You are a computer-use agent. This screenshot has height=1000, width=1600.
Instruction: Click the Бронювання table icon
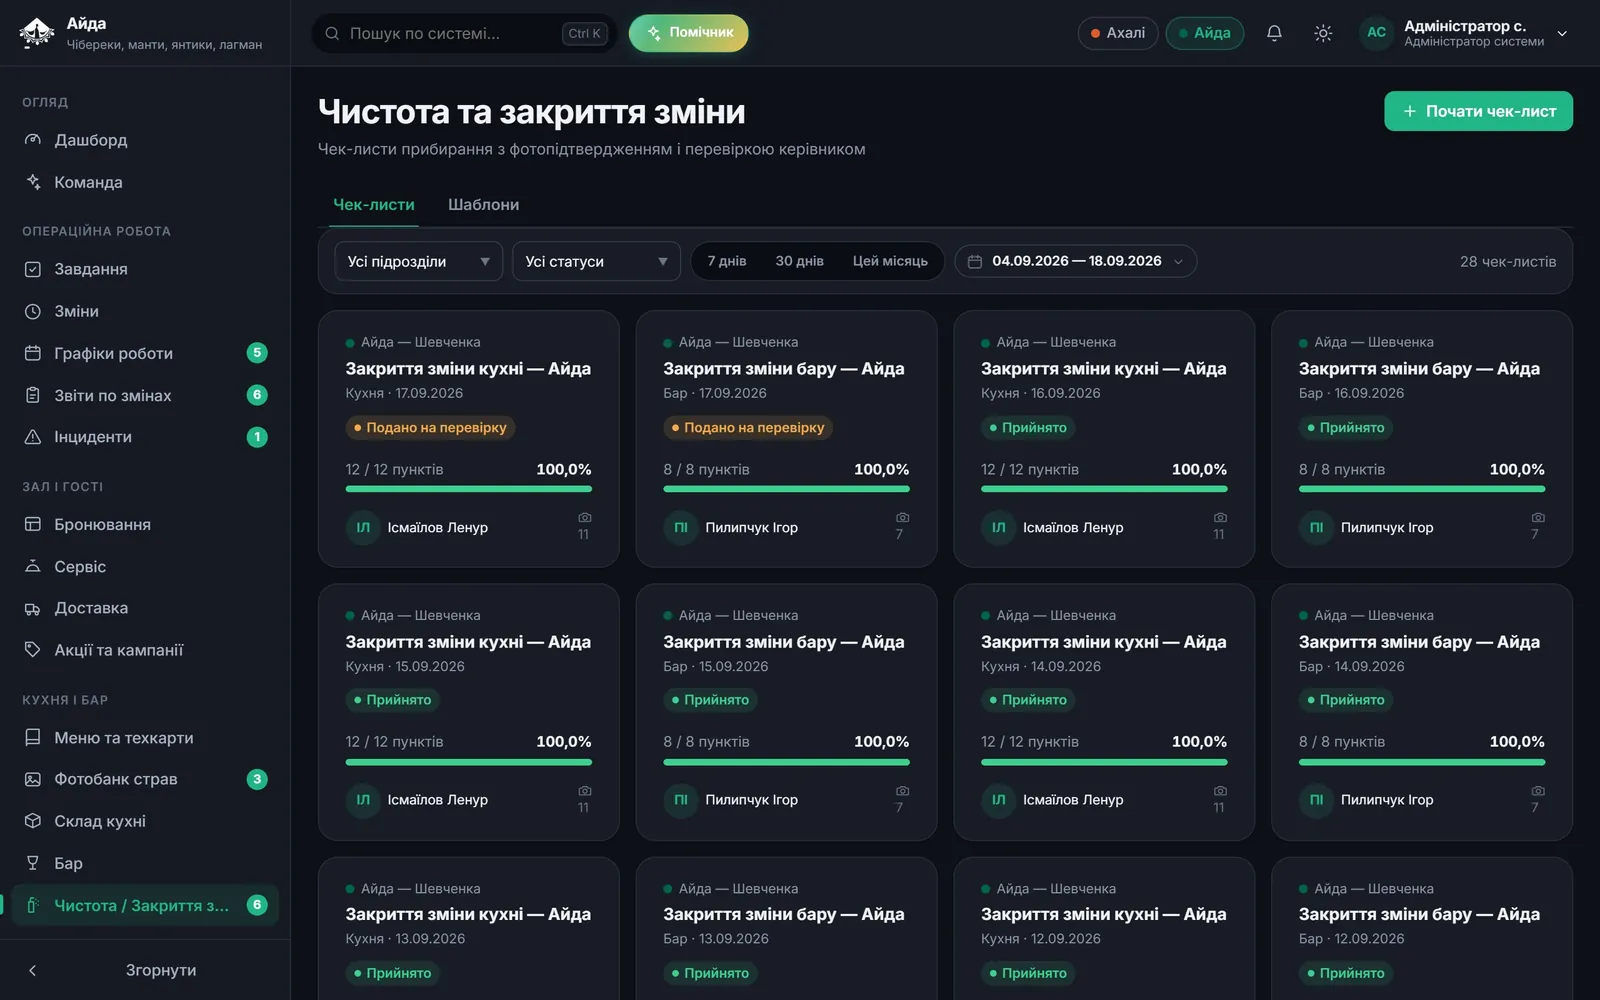pyautogui.click(x=33, y=524)
